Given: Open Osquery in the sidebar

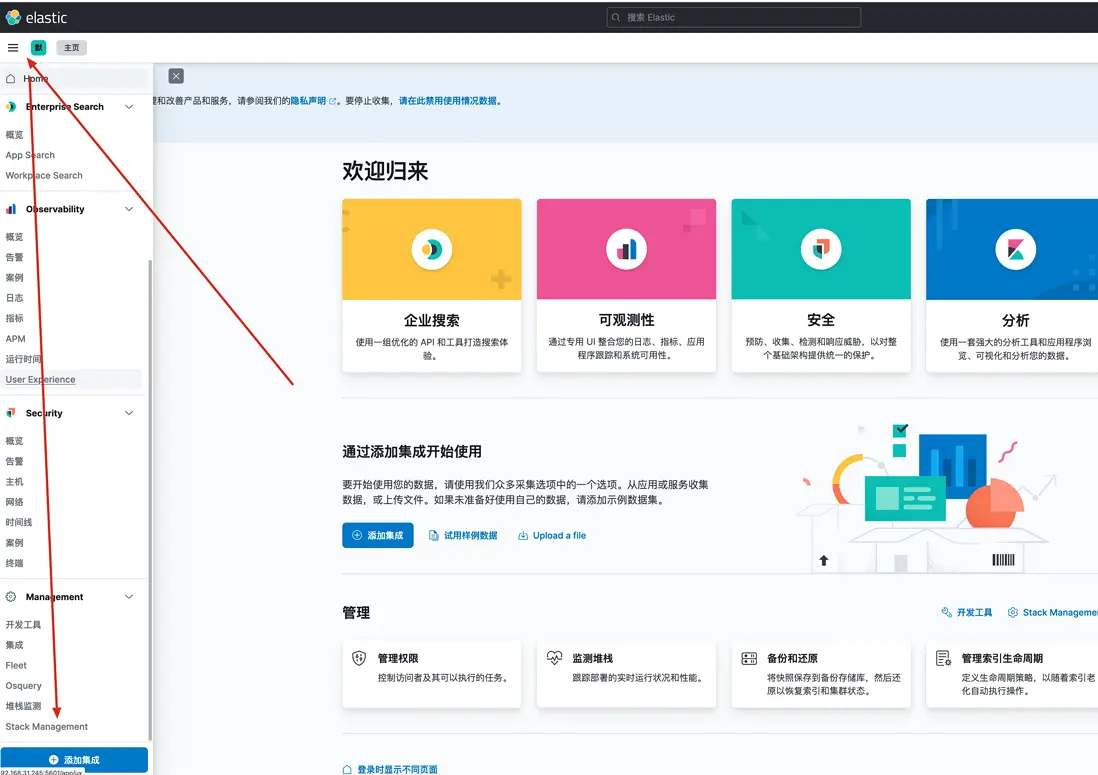Looking at the screenshot, I should pos(24,685).
